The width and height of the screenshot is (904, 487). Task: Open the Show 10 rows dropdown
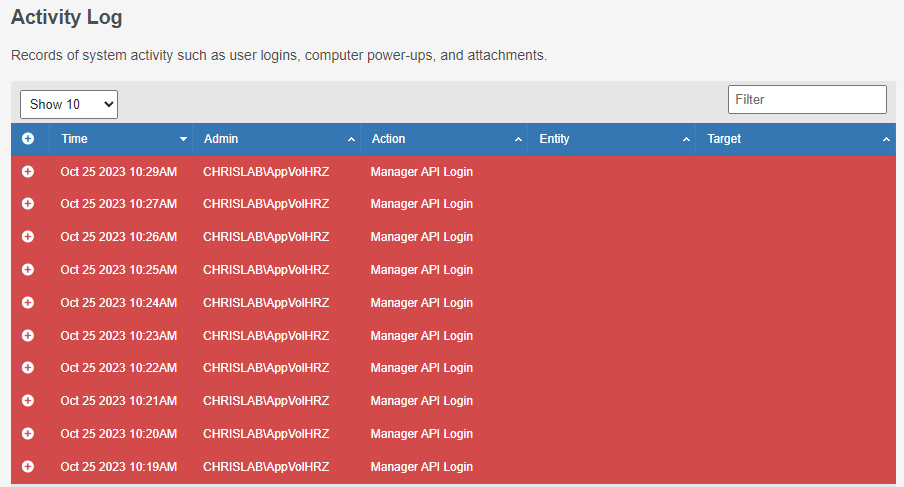click(x=69, y=104)
